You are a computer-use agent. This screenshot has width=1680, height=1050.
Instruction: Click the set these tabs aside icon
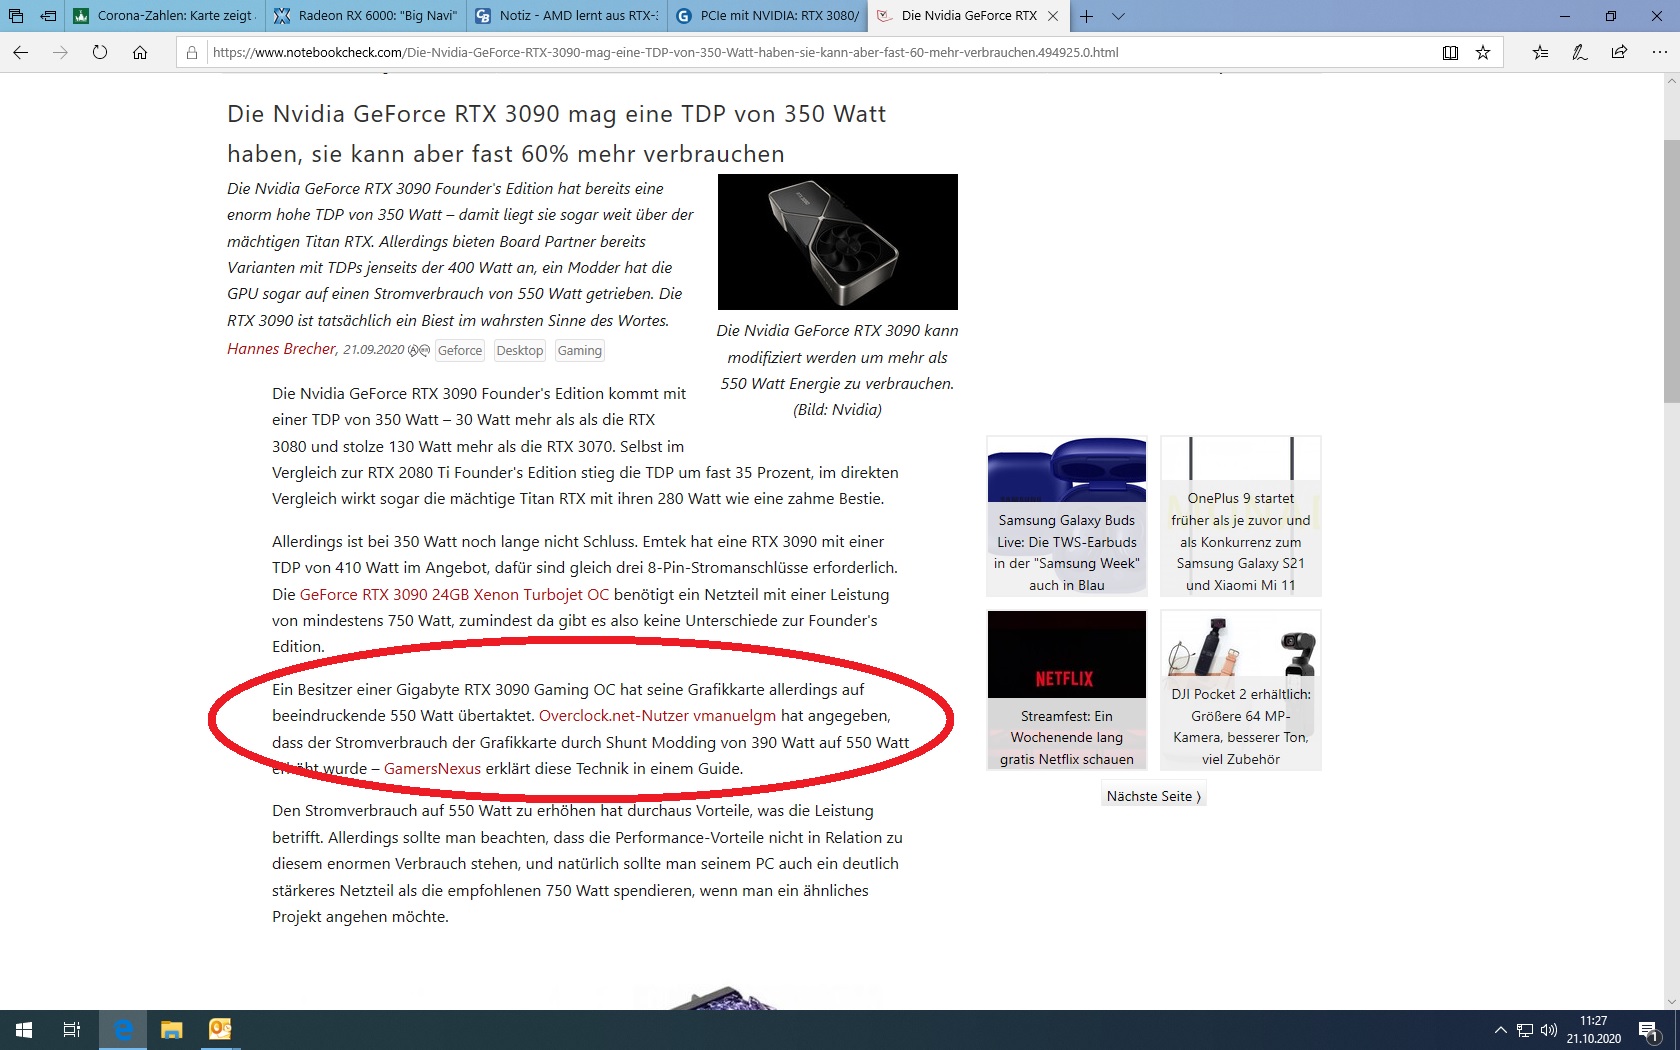coord(48,16)
